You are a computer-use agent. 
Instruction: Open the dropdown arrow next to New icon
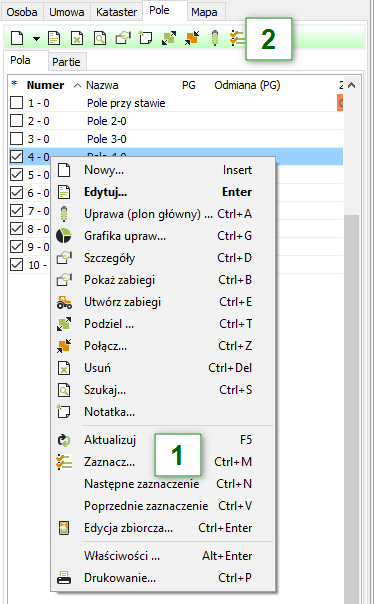point(36,39)
